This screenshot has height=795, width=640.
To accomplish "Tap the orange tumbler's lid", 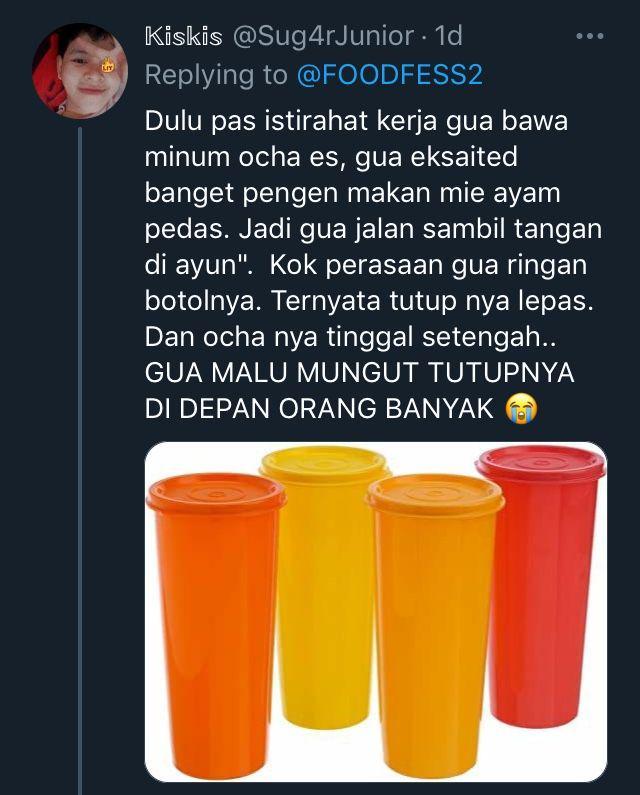I will 216,493.
